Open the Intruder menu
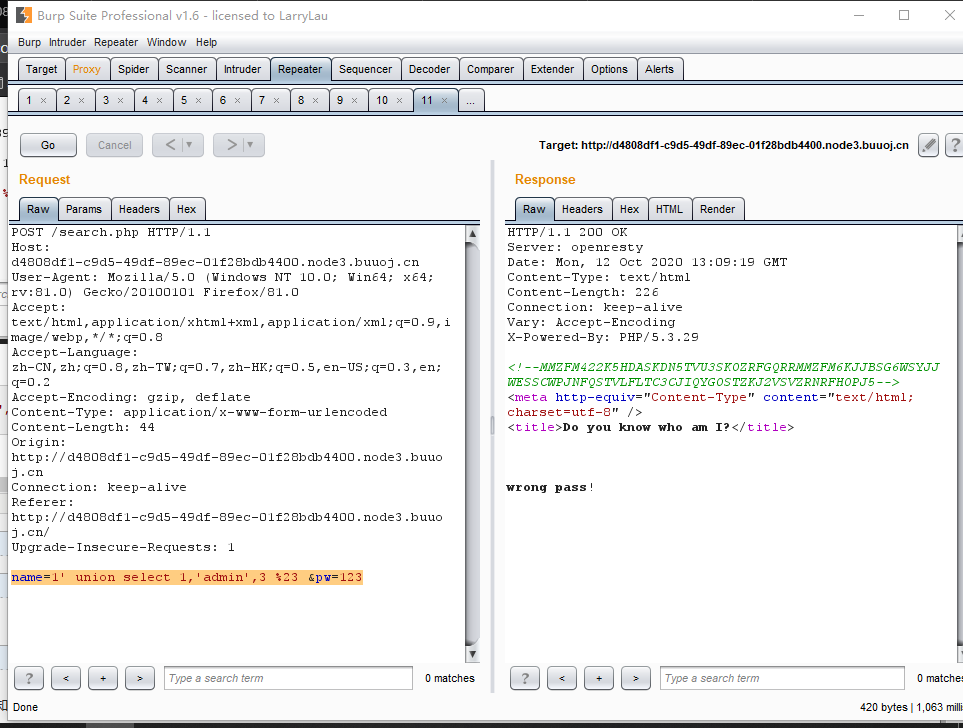 pos(68,42)
